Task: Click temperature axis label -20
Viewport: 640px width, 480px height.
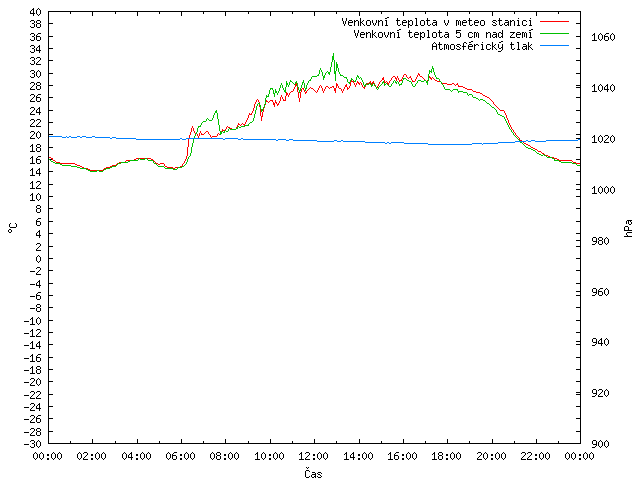Action: pos(33,382)
